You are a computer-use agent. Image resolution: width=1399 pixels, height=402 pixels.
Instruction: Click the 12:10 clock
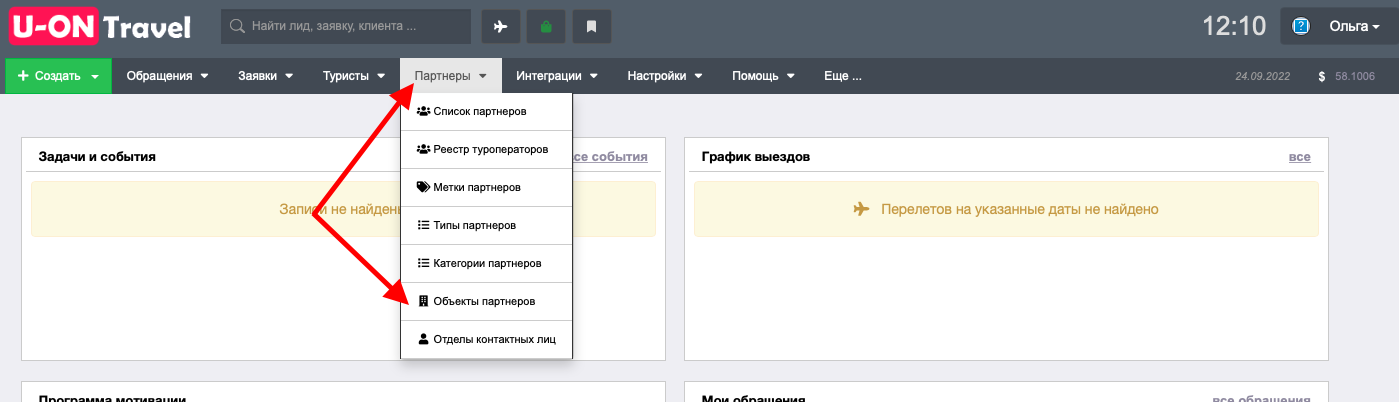1234,27
